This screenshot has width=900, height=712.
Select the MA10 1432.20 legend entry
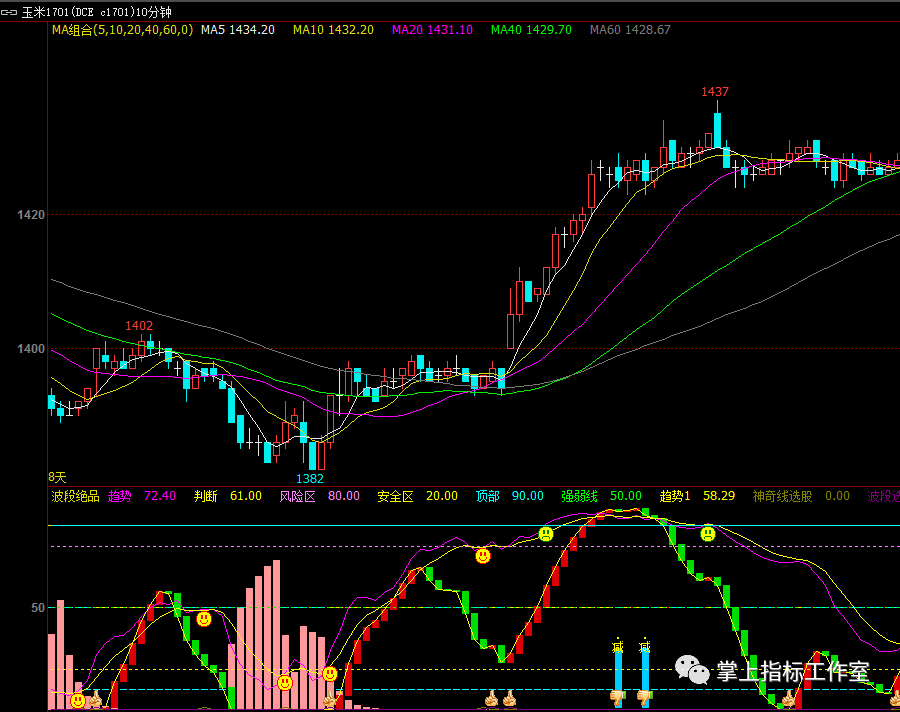coord(333,30)
